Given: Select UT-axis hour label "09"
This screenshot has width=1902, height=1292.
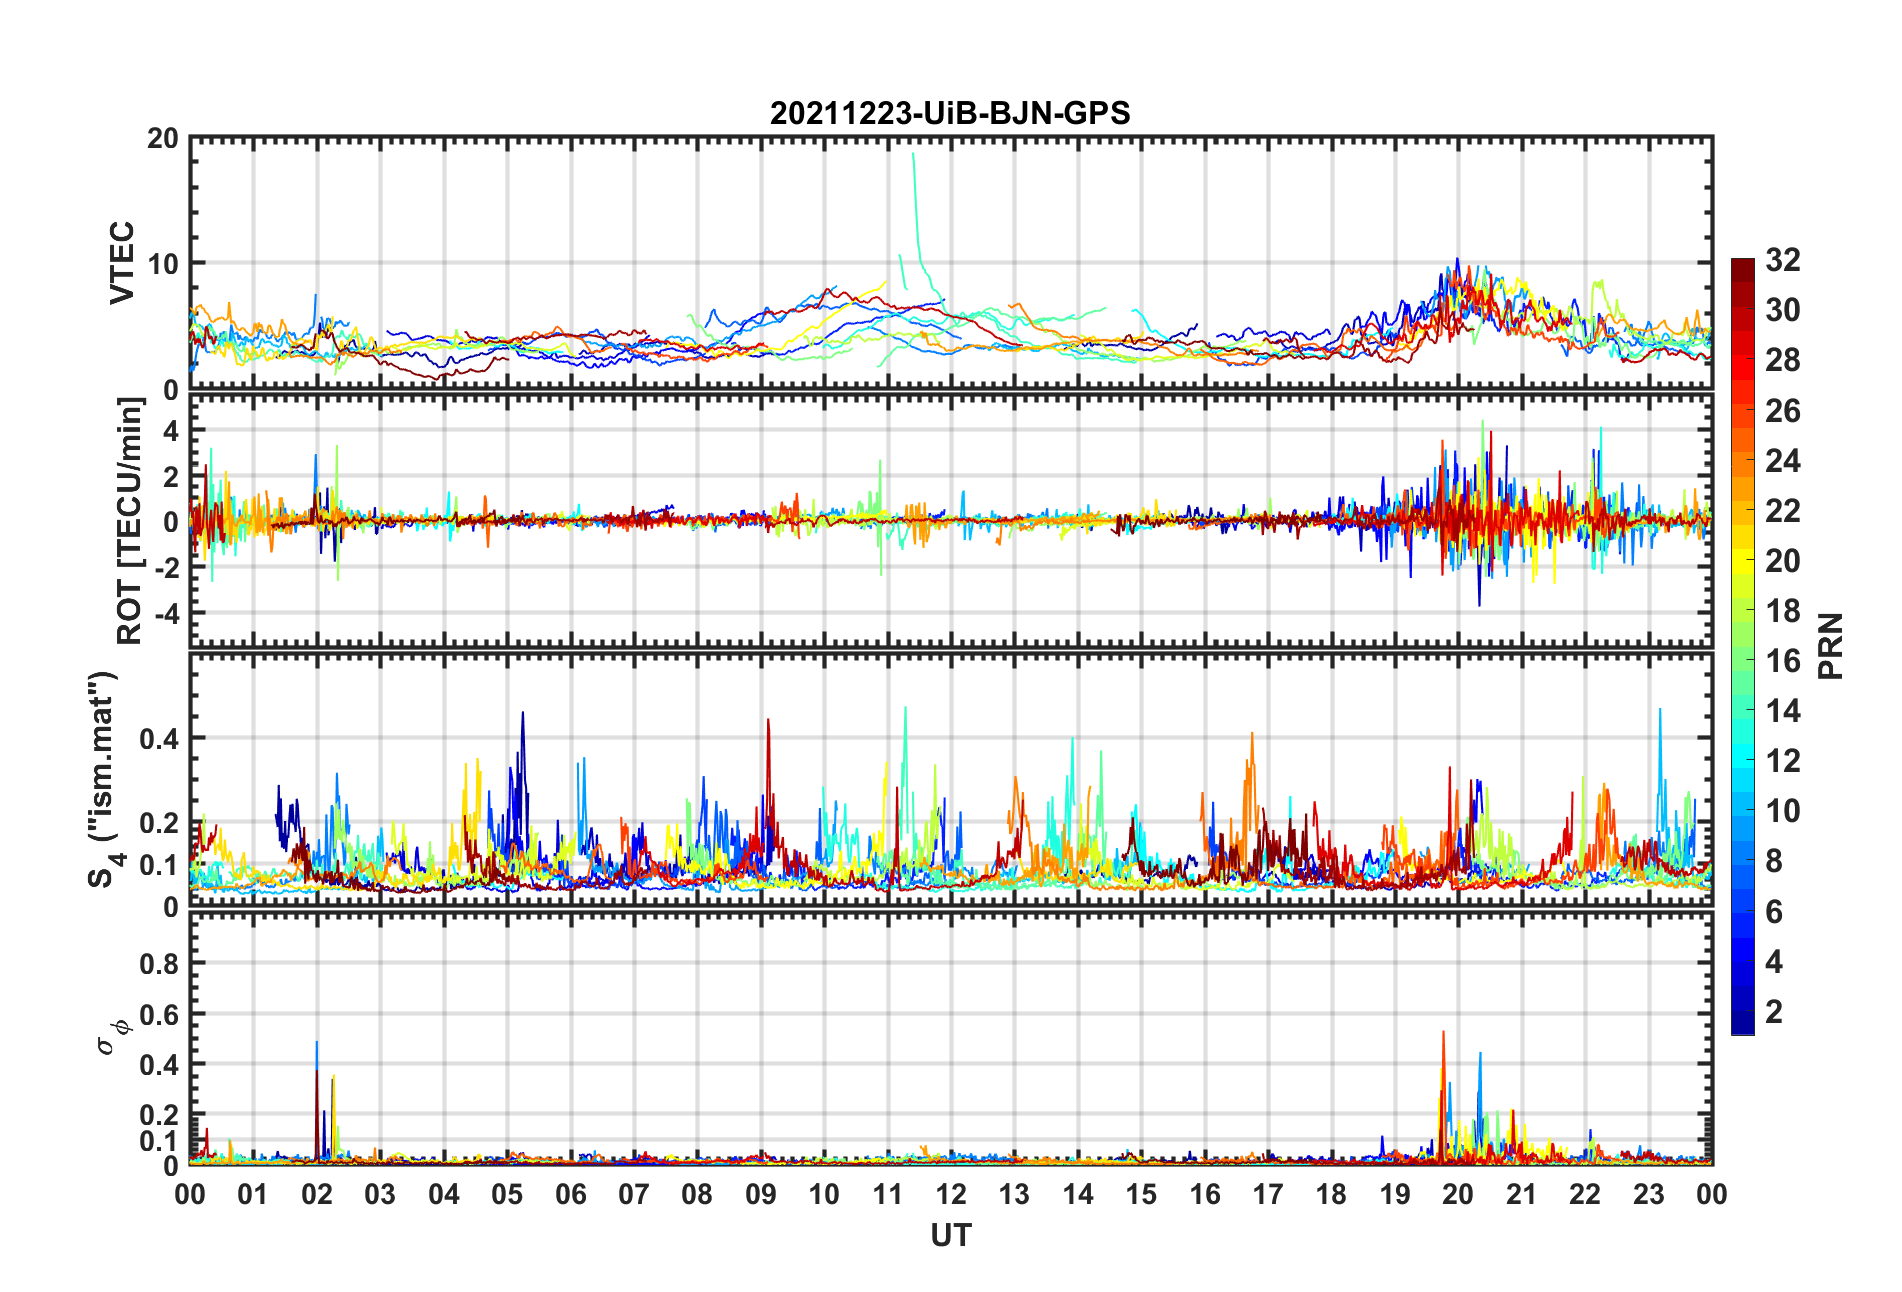Looking at the screenshot, I should click(x=761, y=1195).
